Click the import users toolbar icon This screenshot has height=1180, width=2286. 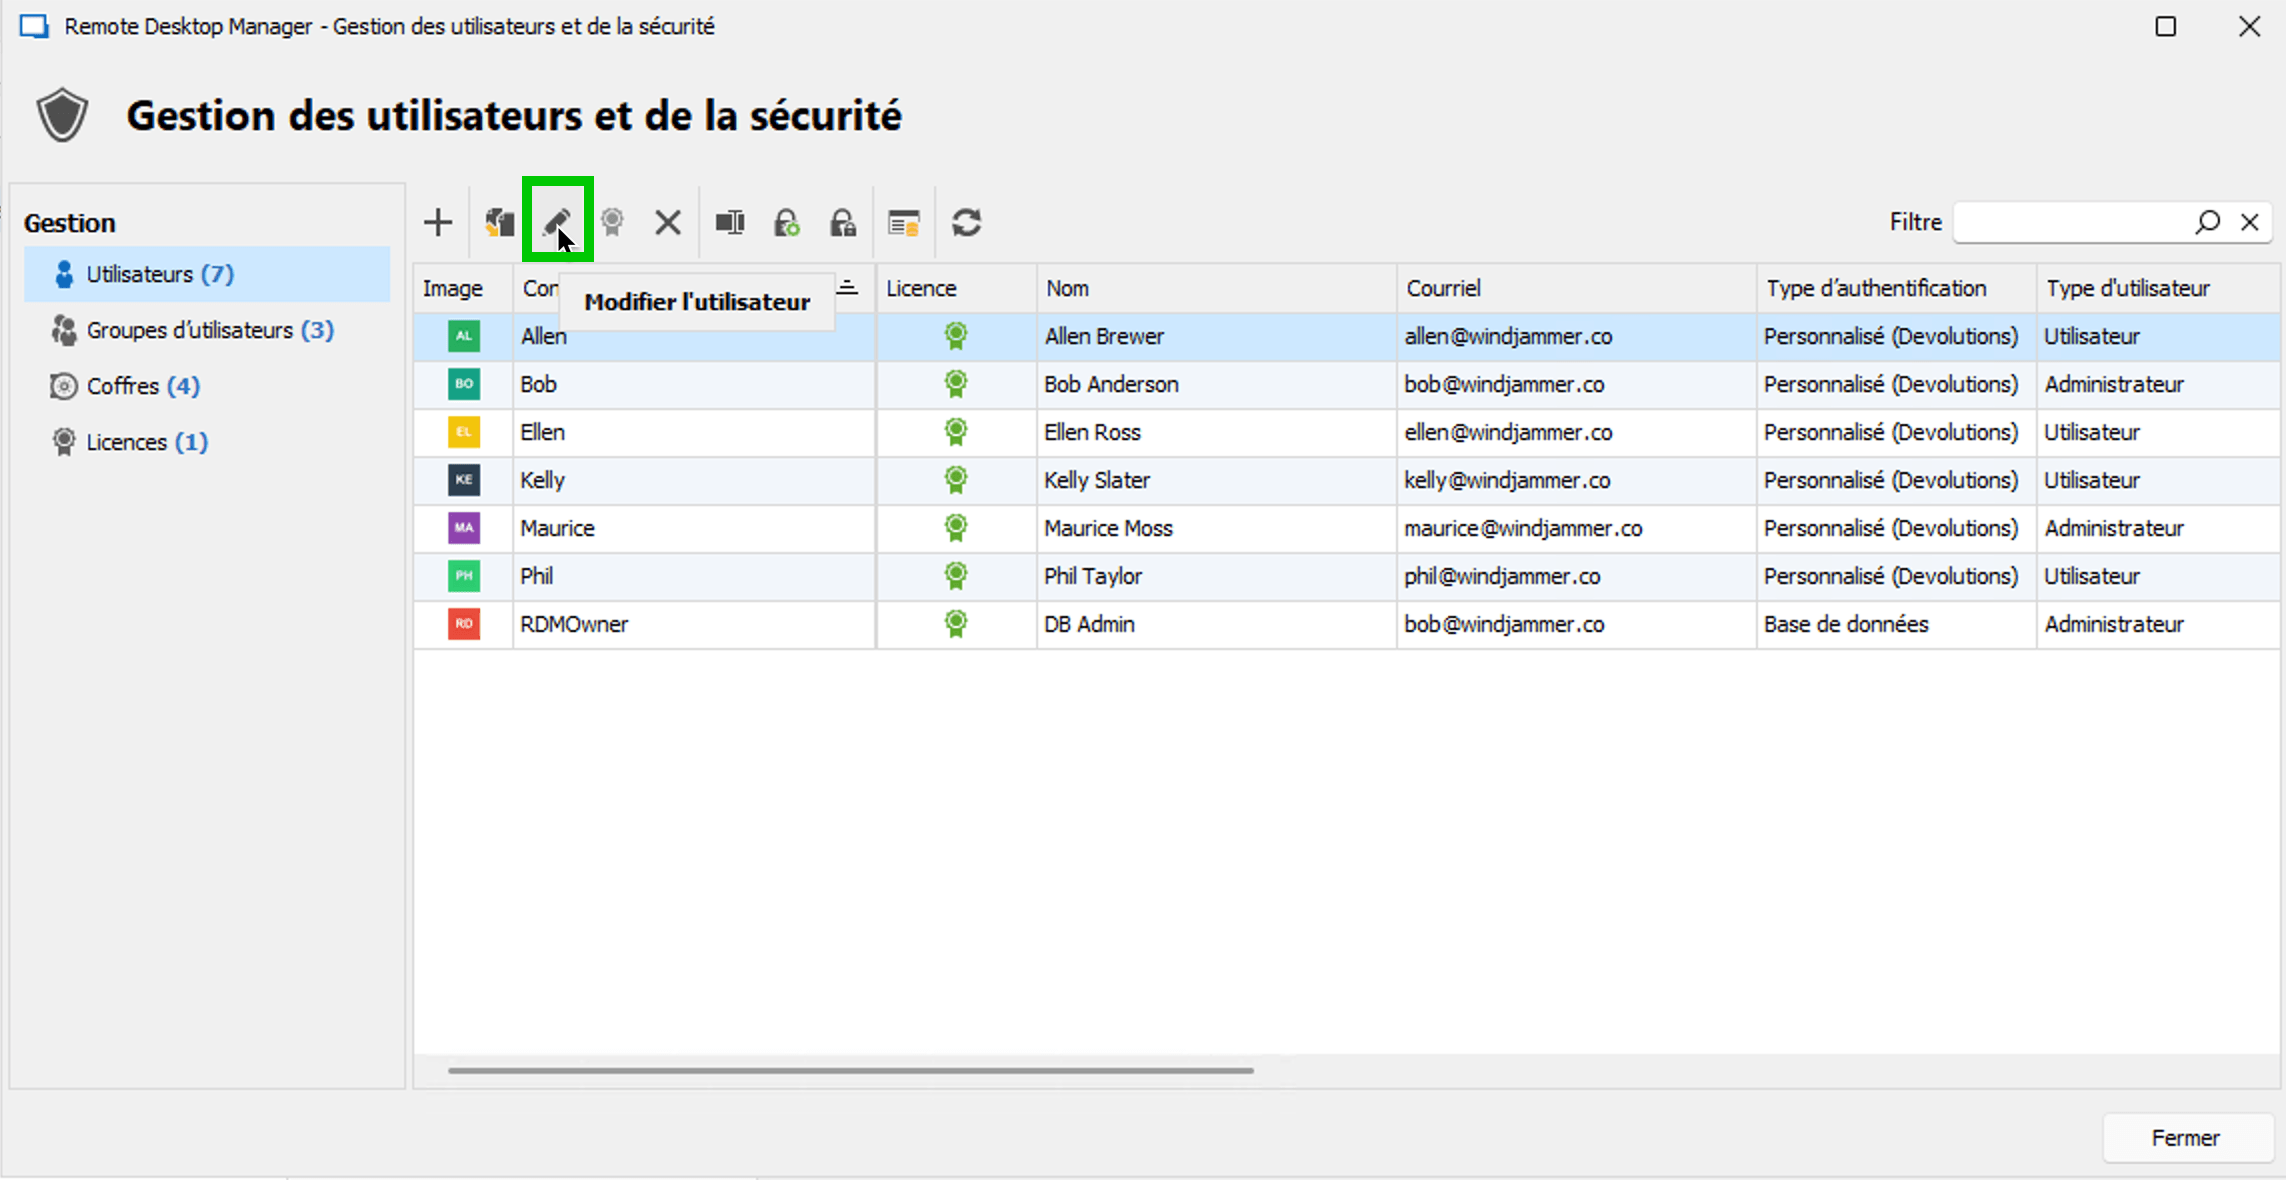pos(499,222)
